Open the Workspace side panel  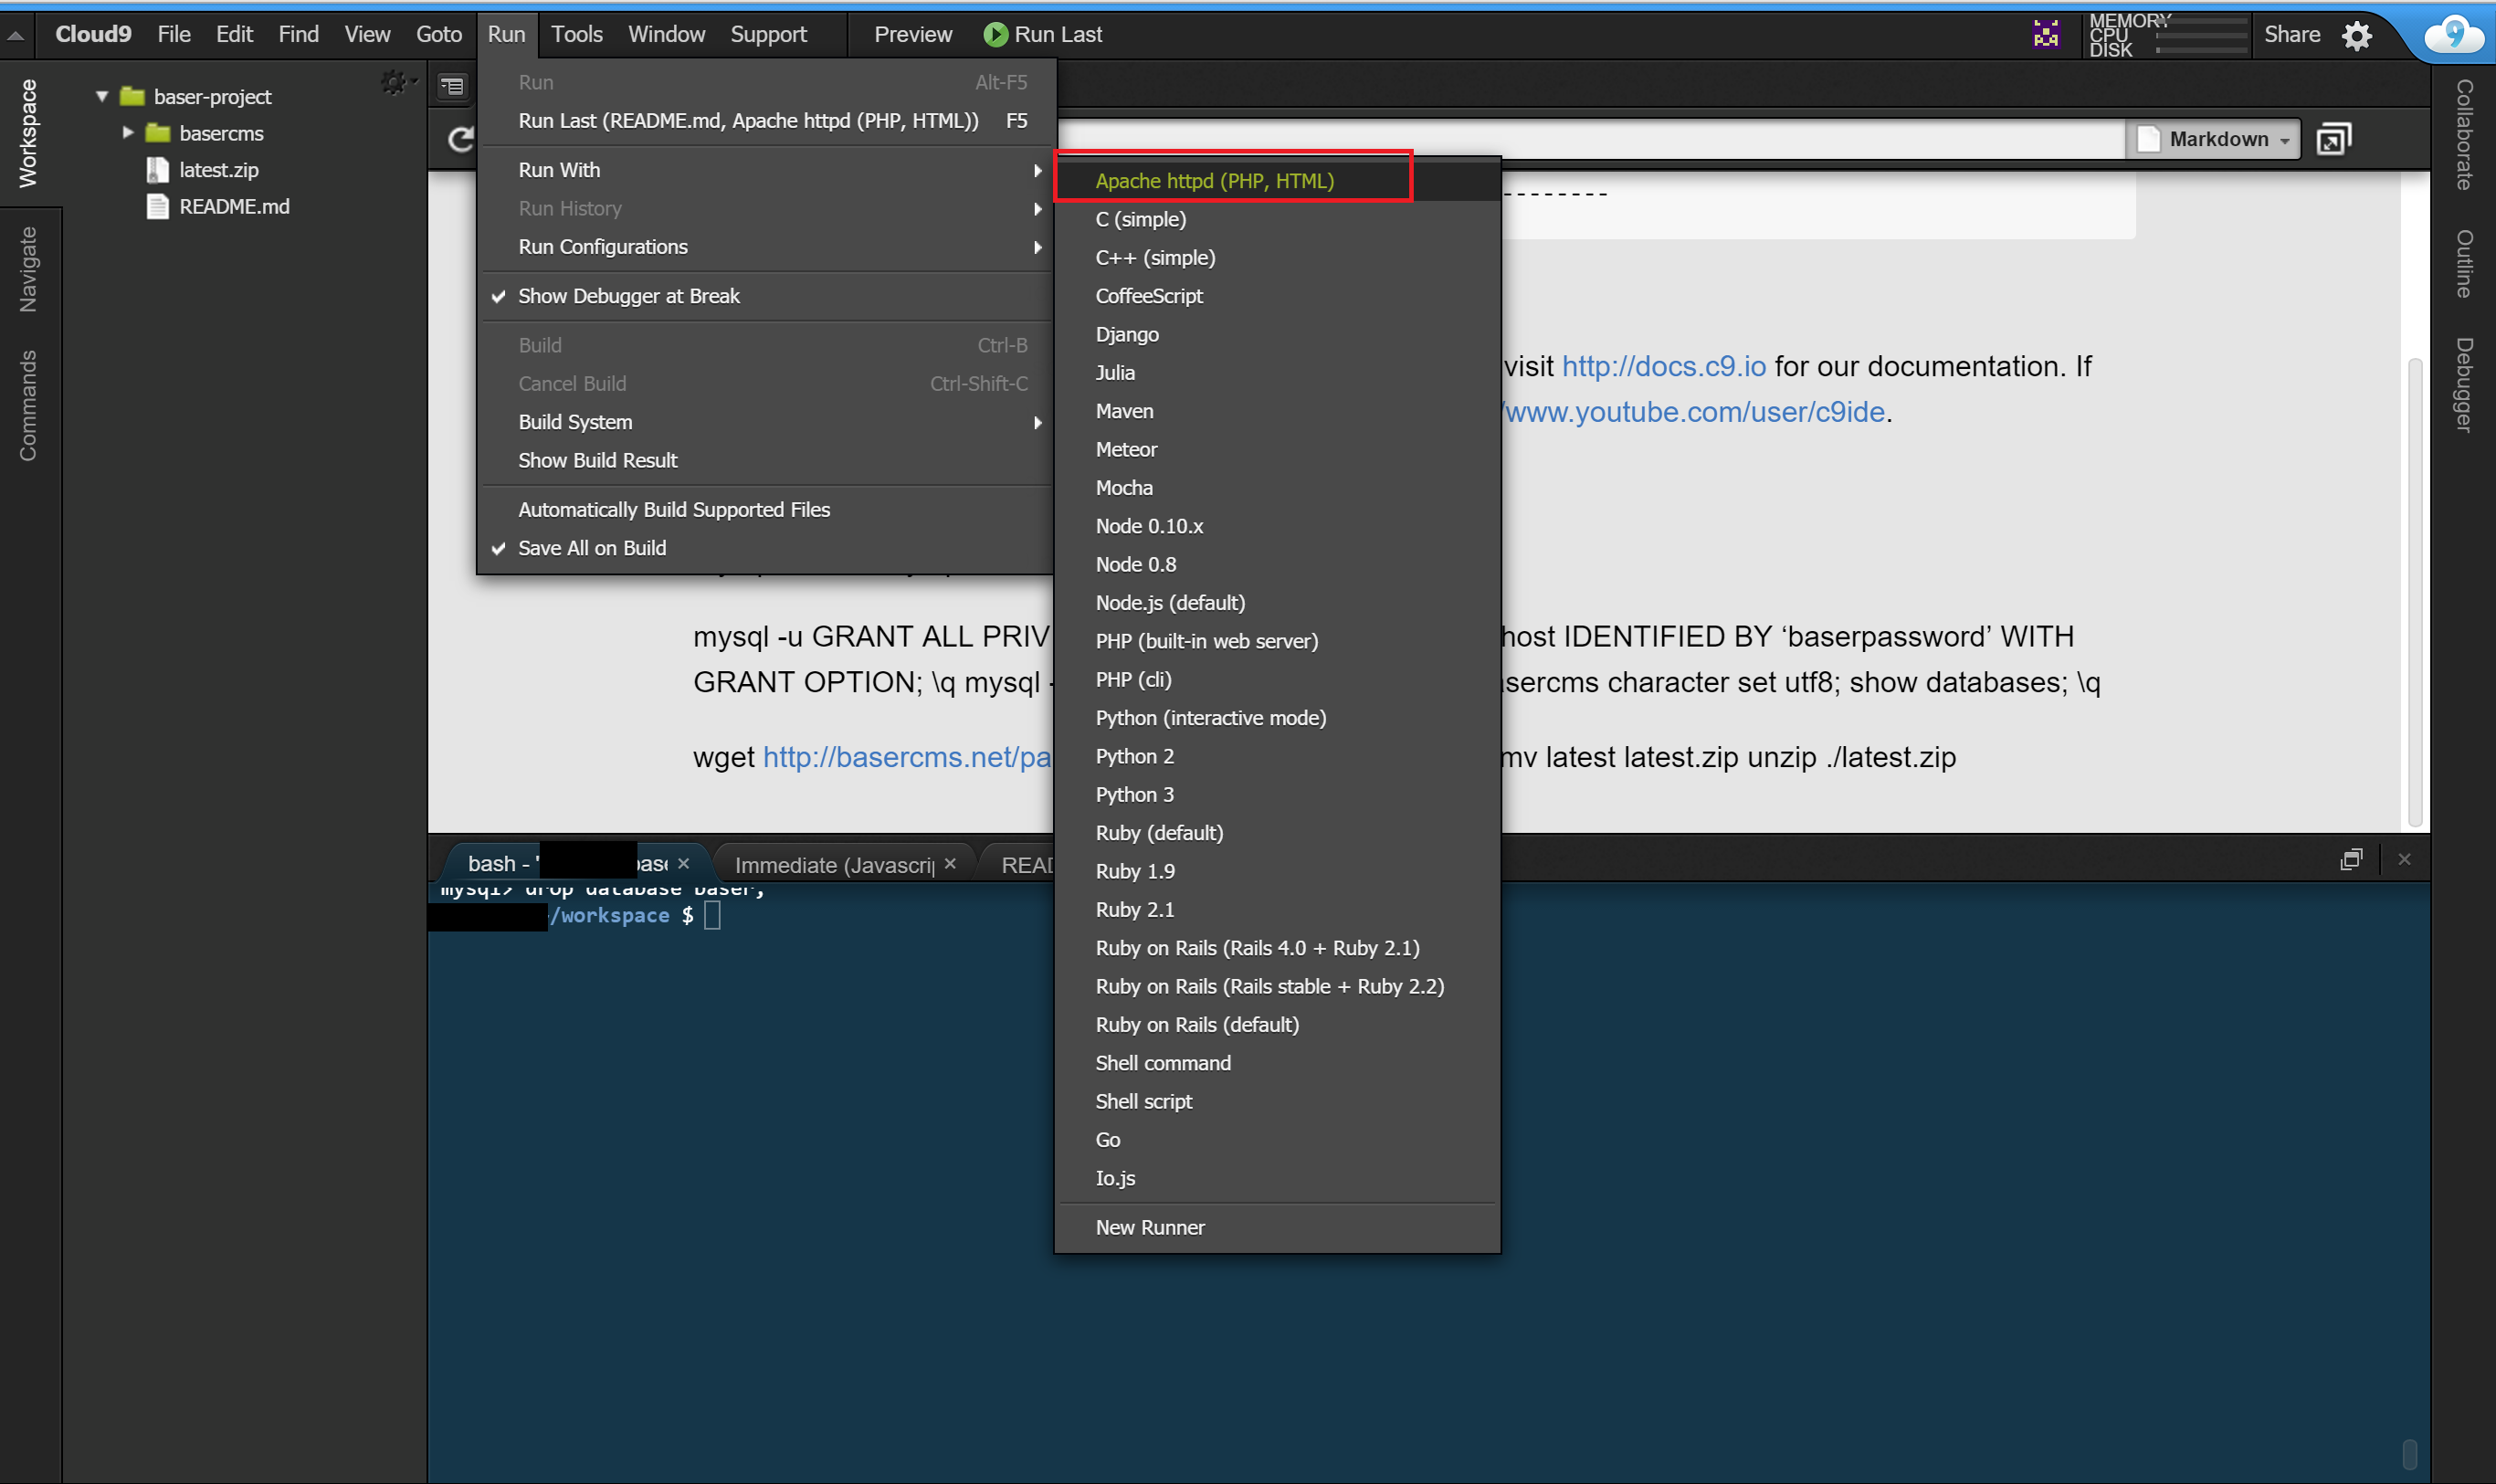[29, 133]
